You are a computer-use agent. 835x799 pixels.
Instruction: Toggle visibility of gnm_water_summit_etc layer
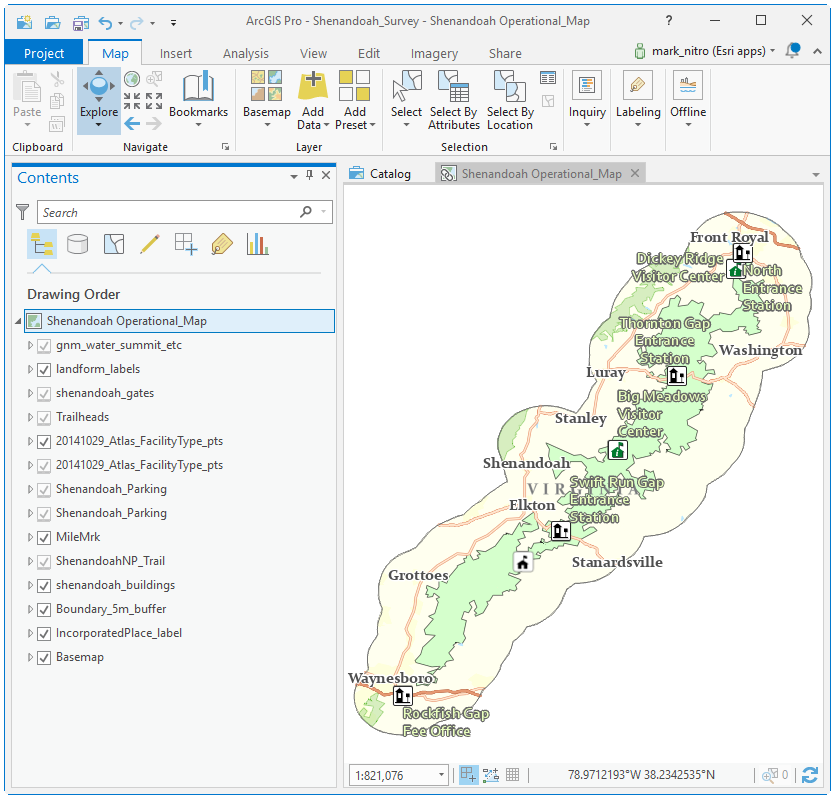44,346
